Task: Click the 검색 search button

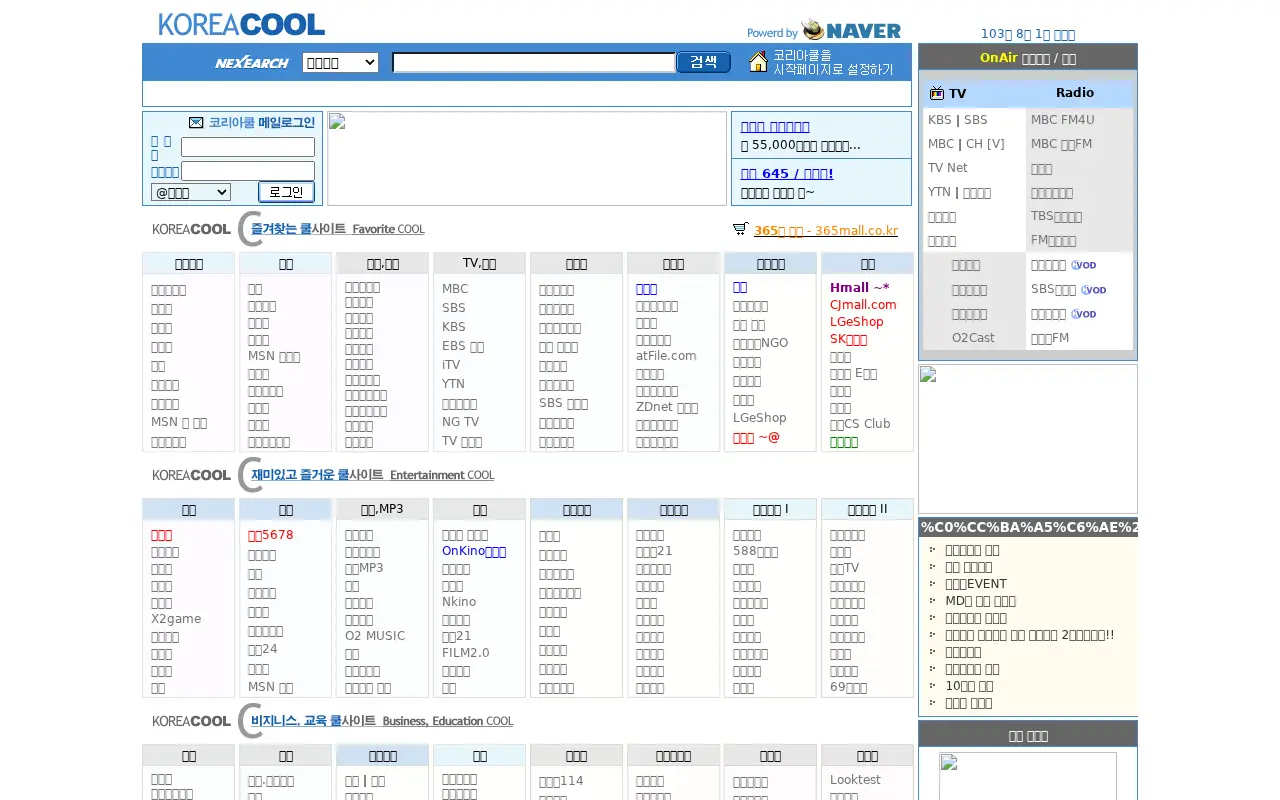Action: coord(704,62)
